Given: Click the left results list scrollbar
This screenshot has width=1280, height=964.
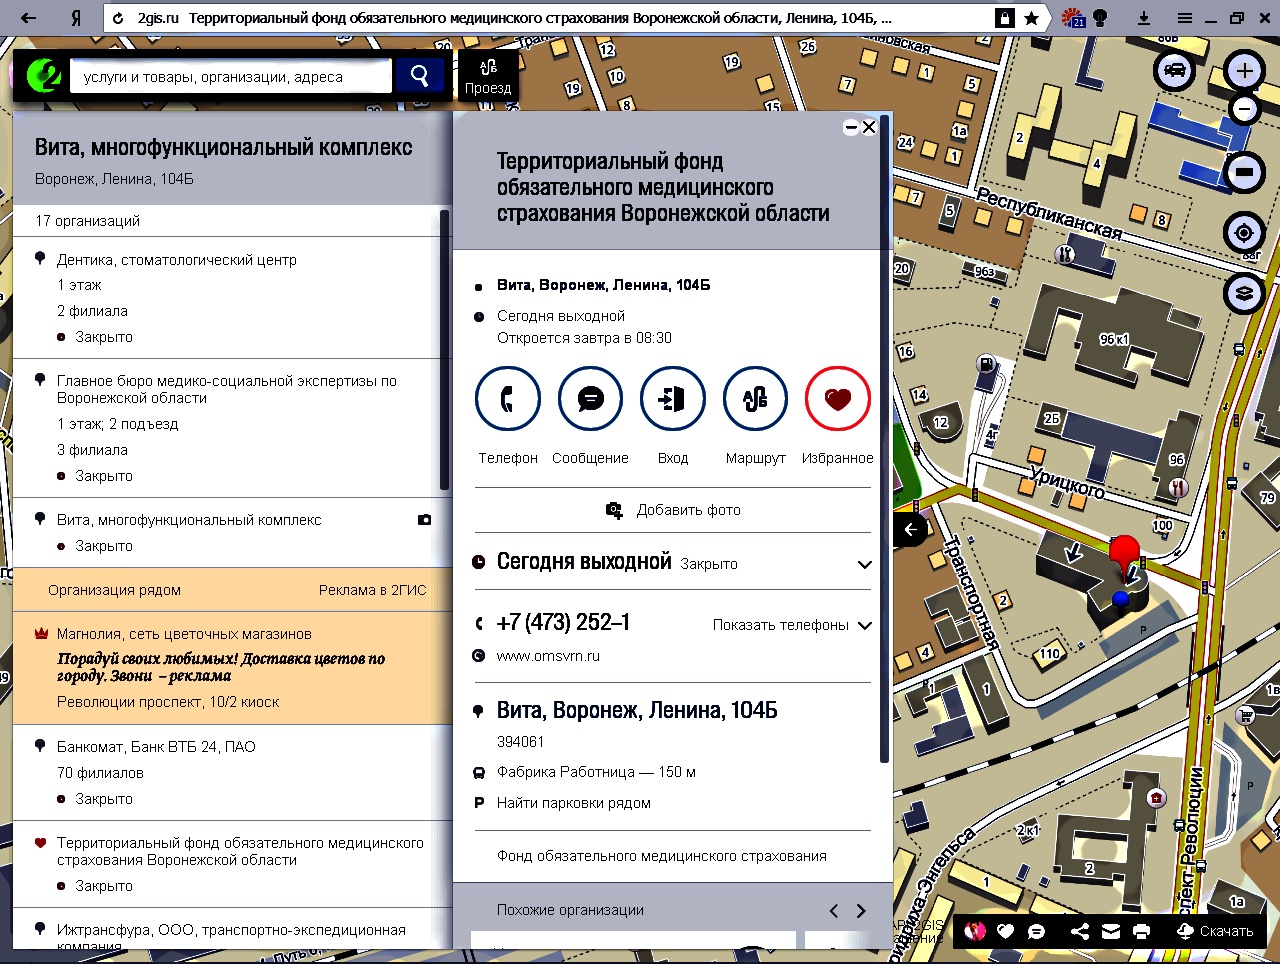Looking at the screenshot, I should click(x=445, y=350).
